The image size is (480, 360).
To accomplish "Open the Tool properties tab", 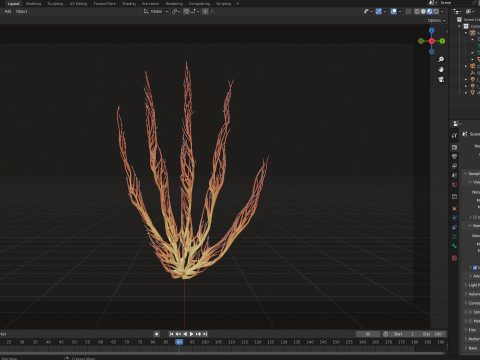I will point(454,135).
